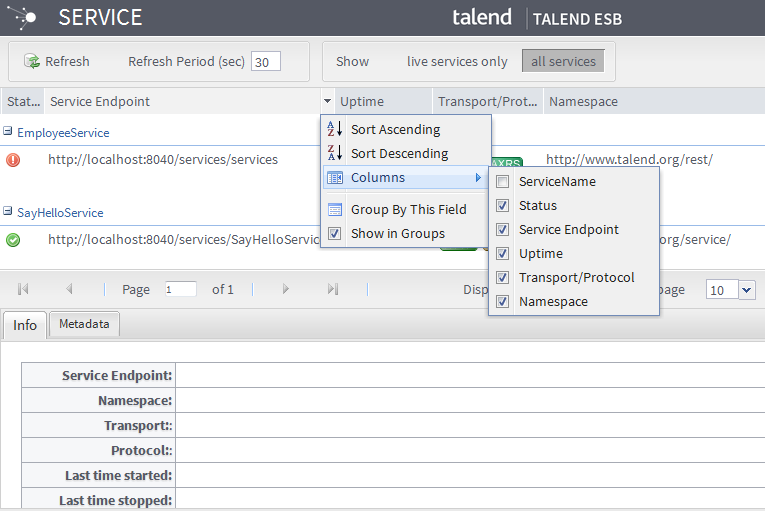Choose Sort Ascending from the menu
This screenshot has height=511, width=765.
394,129
